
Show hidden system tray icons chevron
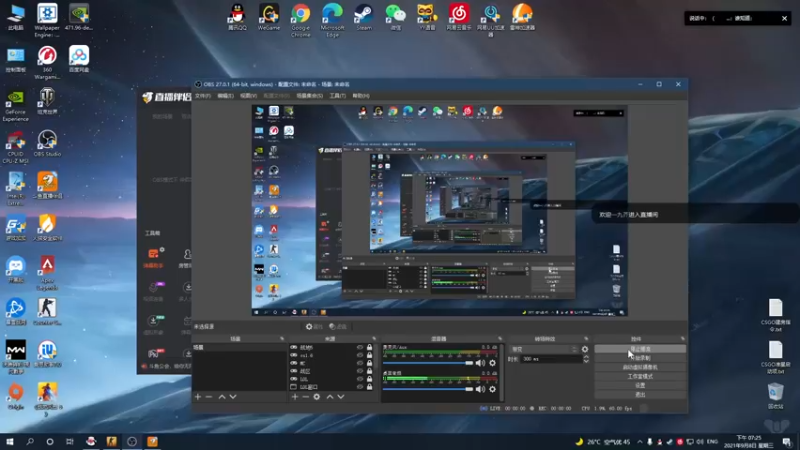[640, 441]
